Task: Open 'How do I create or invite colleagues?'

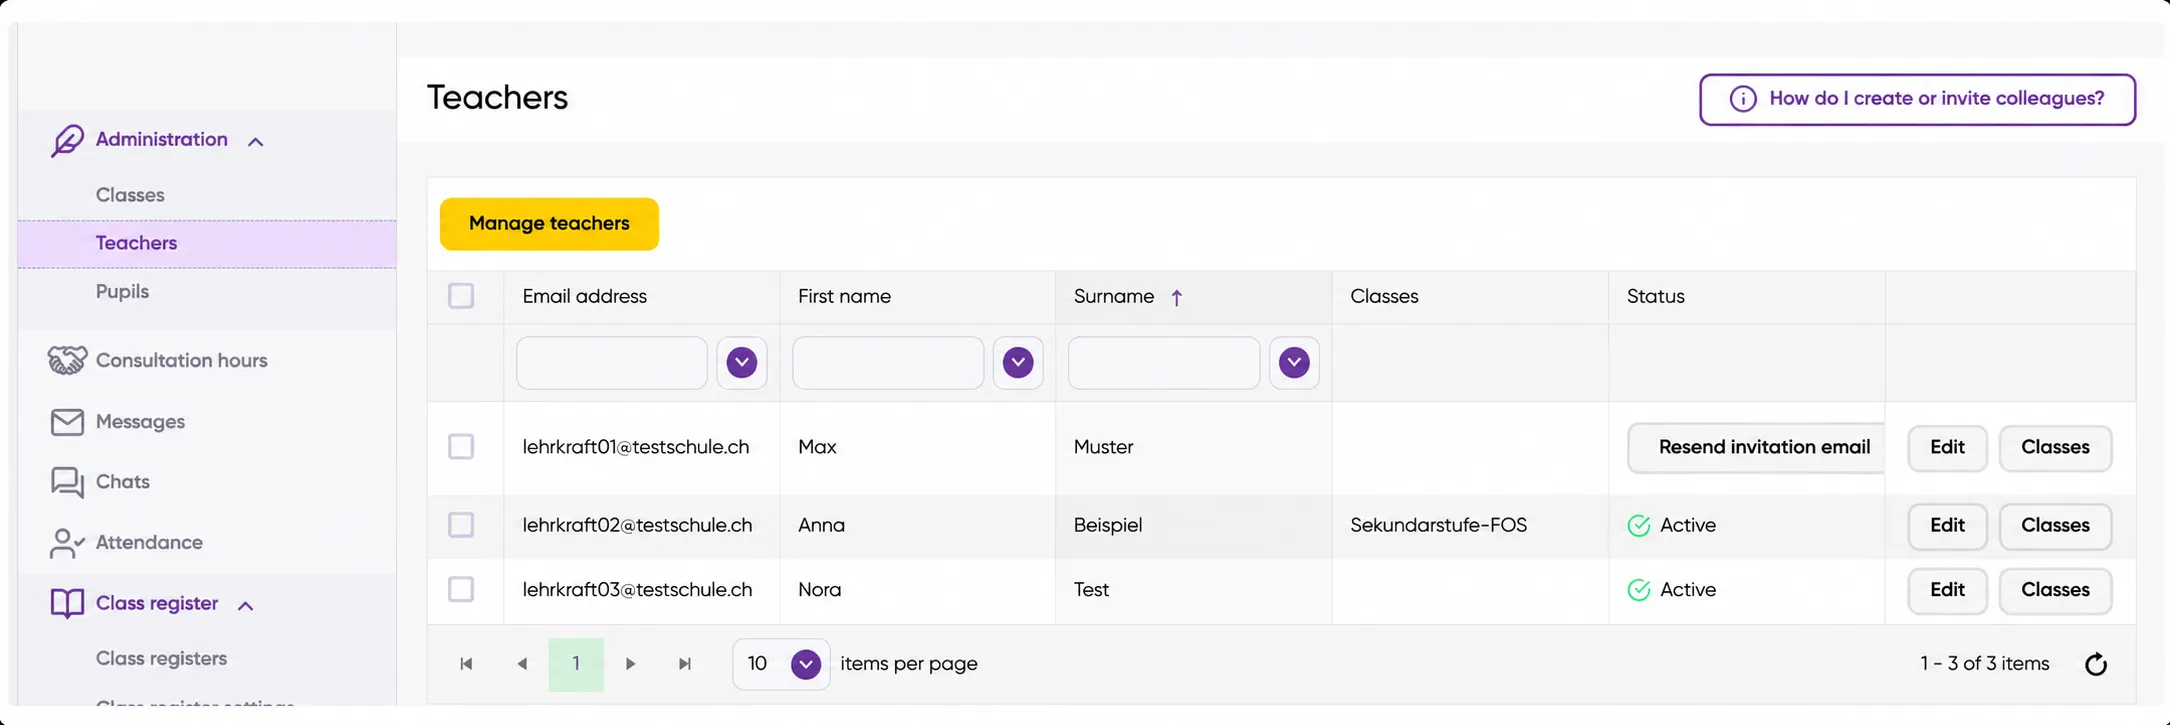Action: [1917, 99]
